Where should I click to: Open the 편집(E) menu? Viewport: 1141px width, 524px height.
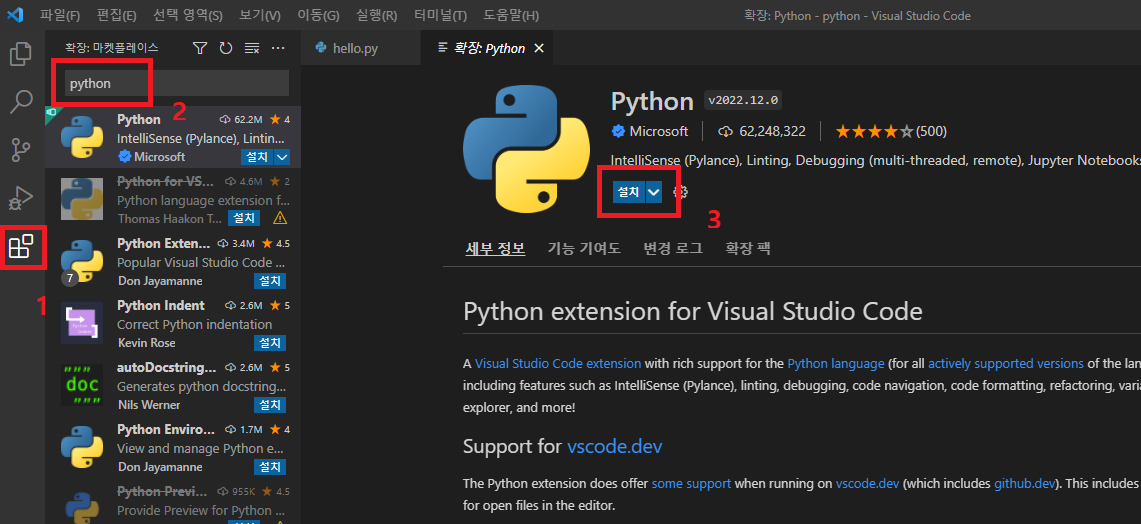116,15
